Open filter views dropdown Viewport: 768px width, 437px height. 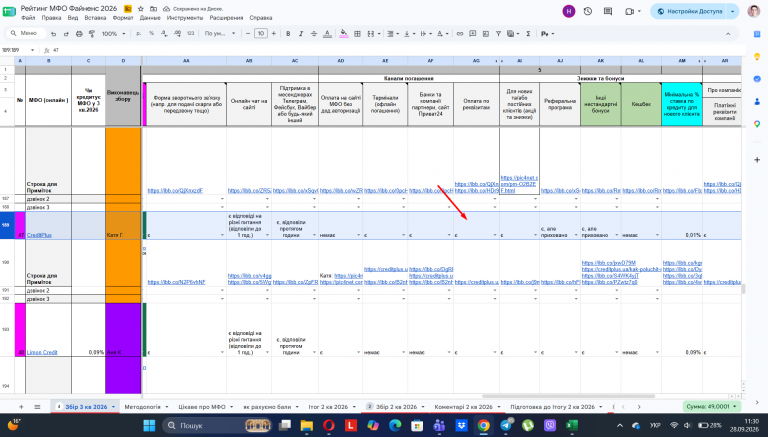pyautogui.click(x=513, y=34)
